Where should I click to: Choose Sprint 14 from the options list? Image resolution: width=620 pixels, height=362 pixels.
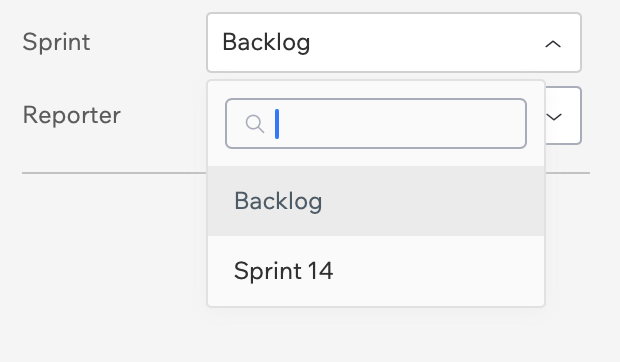click(x=376, y=271)
